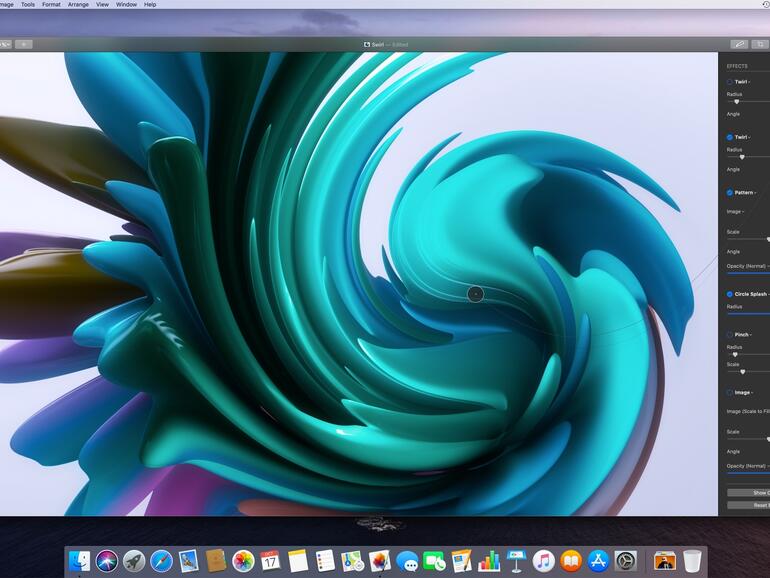Open the Image (Scale to Fill) dropdown

click(x=748, y=412)
